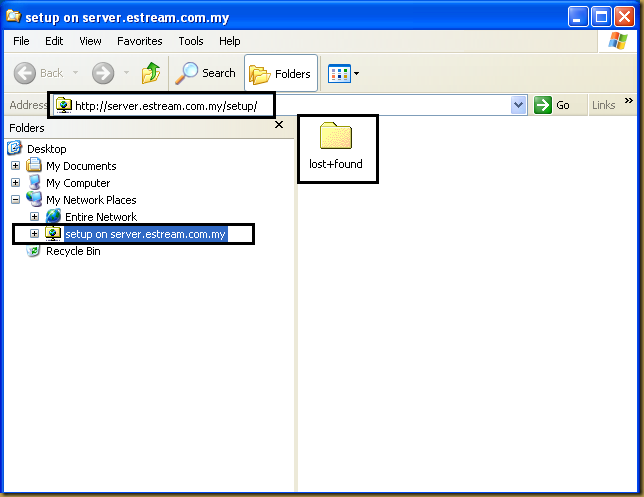Click the Windows flag logo
Image resolution: width=644 pixels, height=497 pixels.
[618, 41]
